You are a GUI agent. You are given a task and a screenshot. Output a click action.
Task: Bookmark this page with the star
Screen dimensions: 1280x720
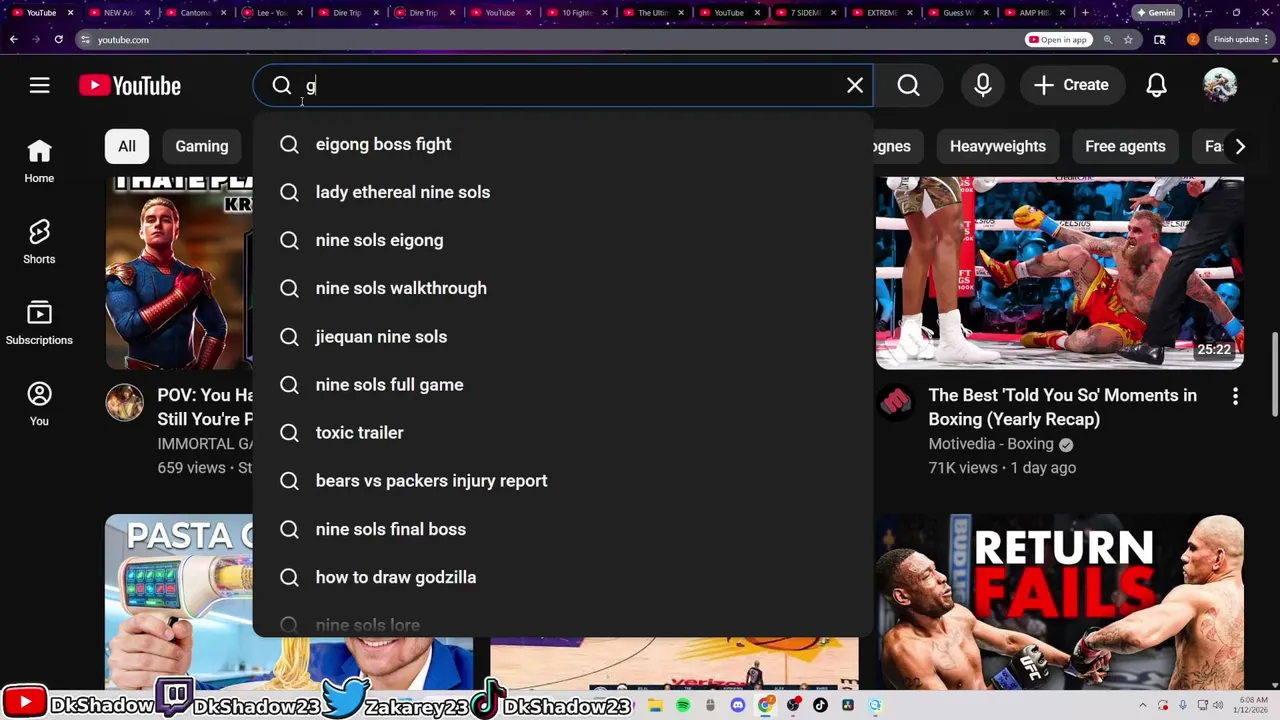coord(1128,39)
